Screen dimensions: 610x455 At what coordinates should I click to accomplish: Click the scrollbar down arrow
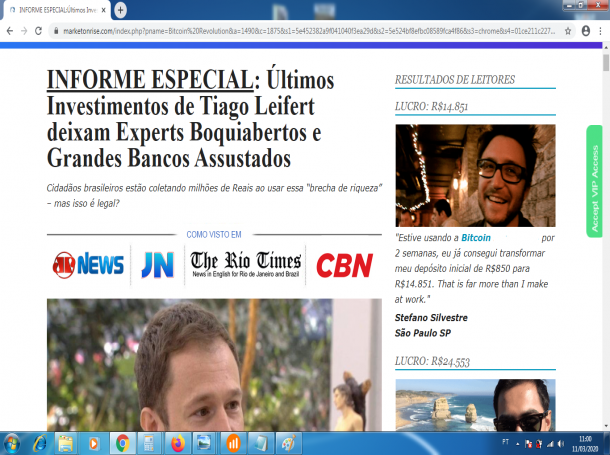click(606, 426)
